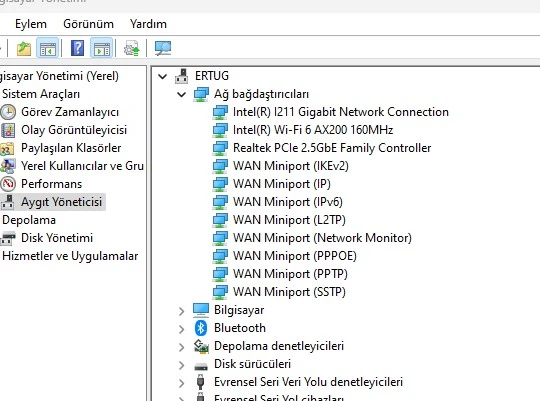The width and height of the screenshot is (540, 401).
Task: Click the Bilgisayar monitor icon
Action: point(201,310)
